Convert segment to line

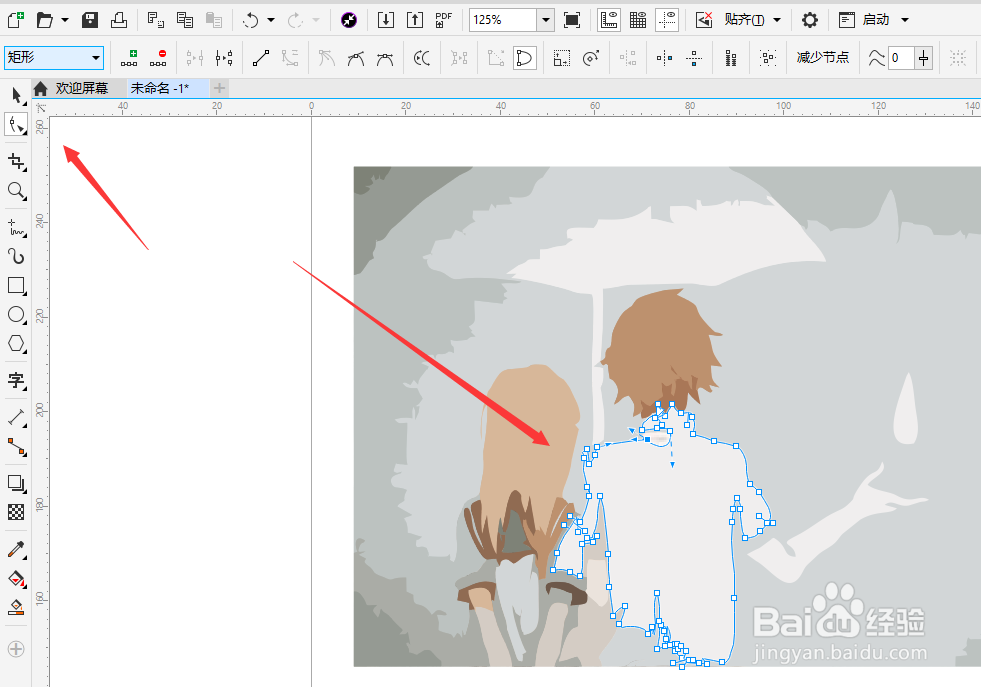point(261,58)
